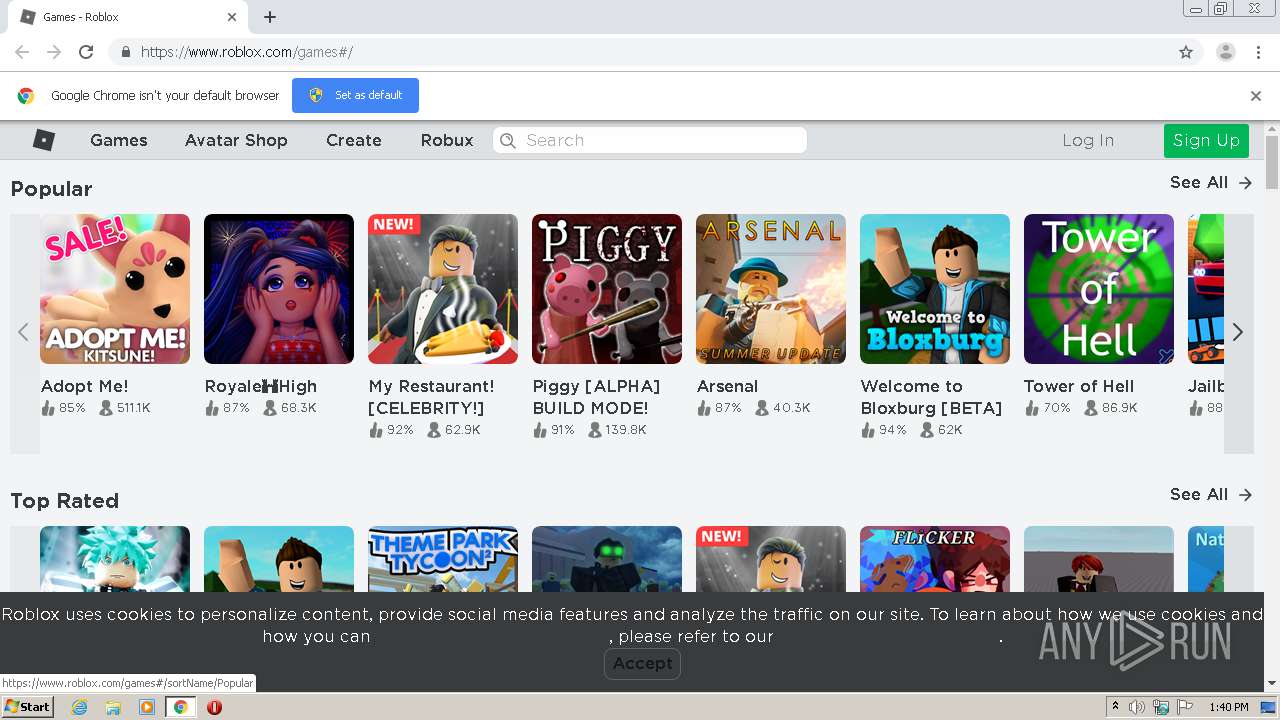
Task: Open Theme Park Tycoon 2 thumbnail
Action: point(443,560)
